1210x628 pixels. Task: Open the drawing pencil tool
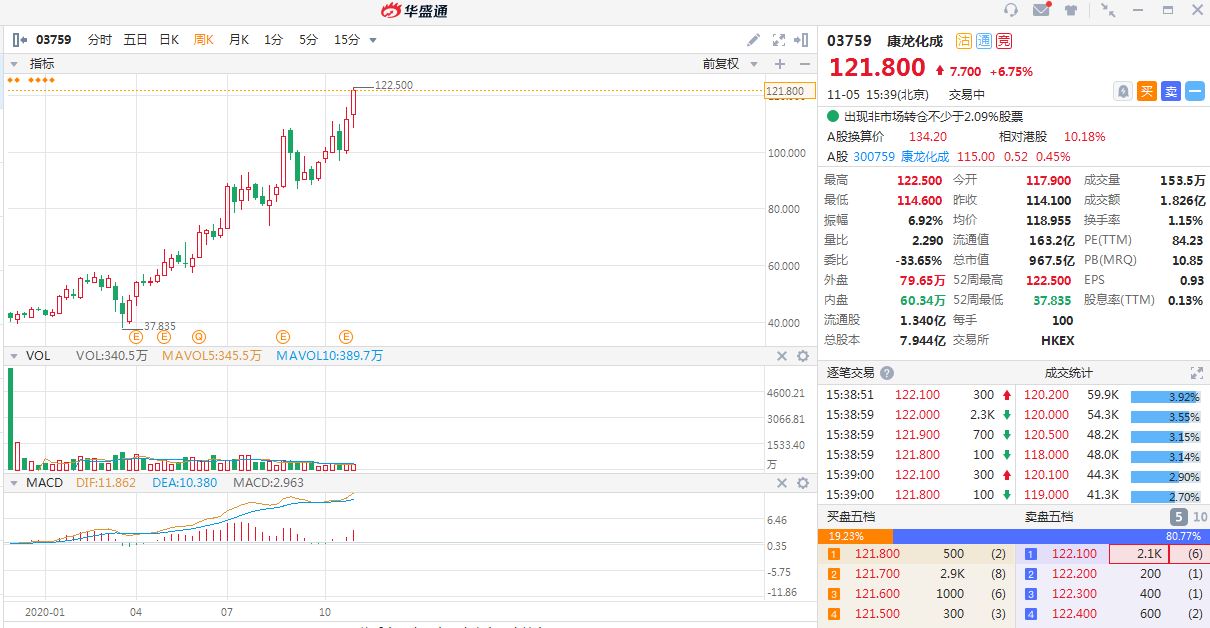[x=754, y=40]
